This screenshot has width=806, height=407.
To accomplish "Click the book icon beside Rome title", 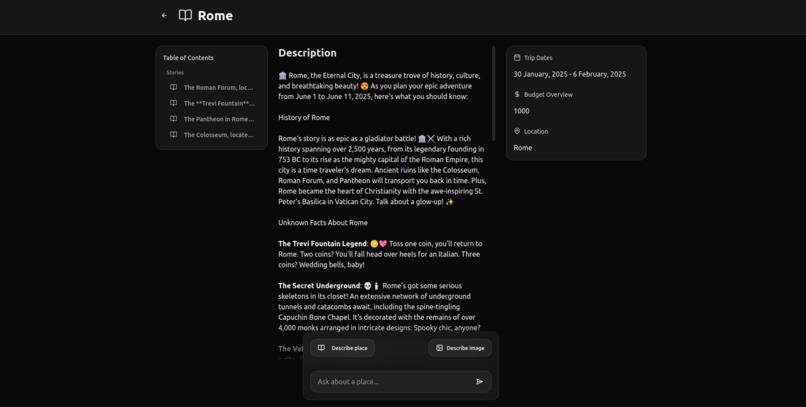I will click(185, 15).
